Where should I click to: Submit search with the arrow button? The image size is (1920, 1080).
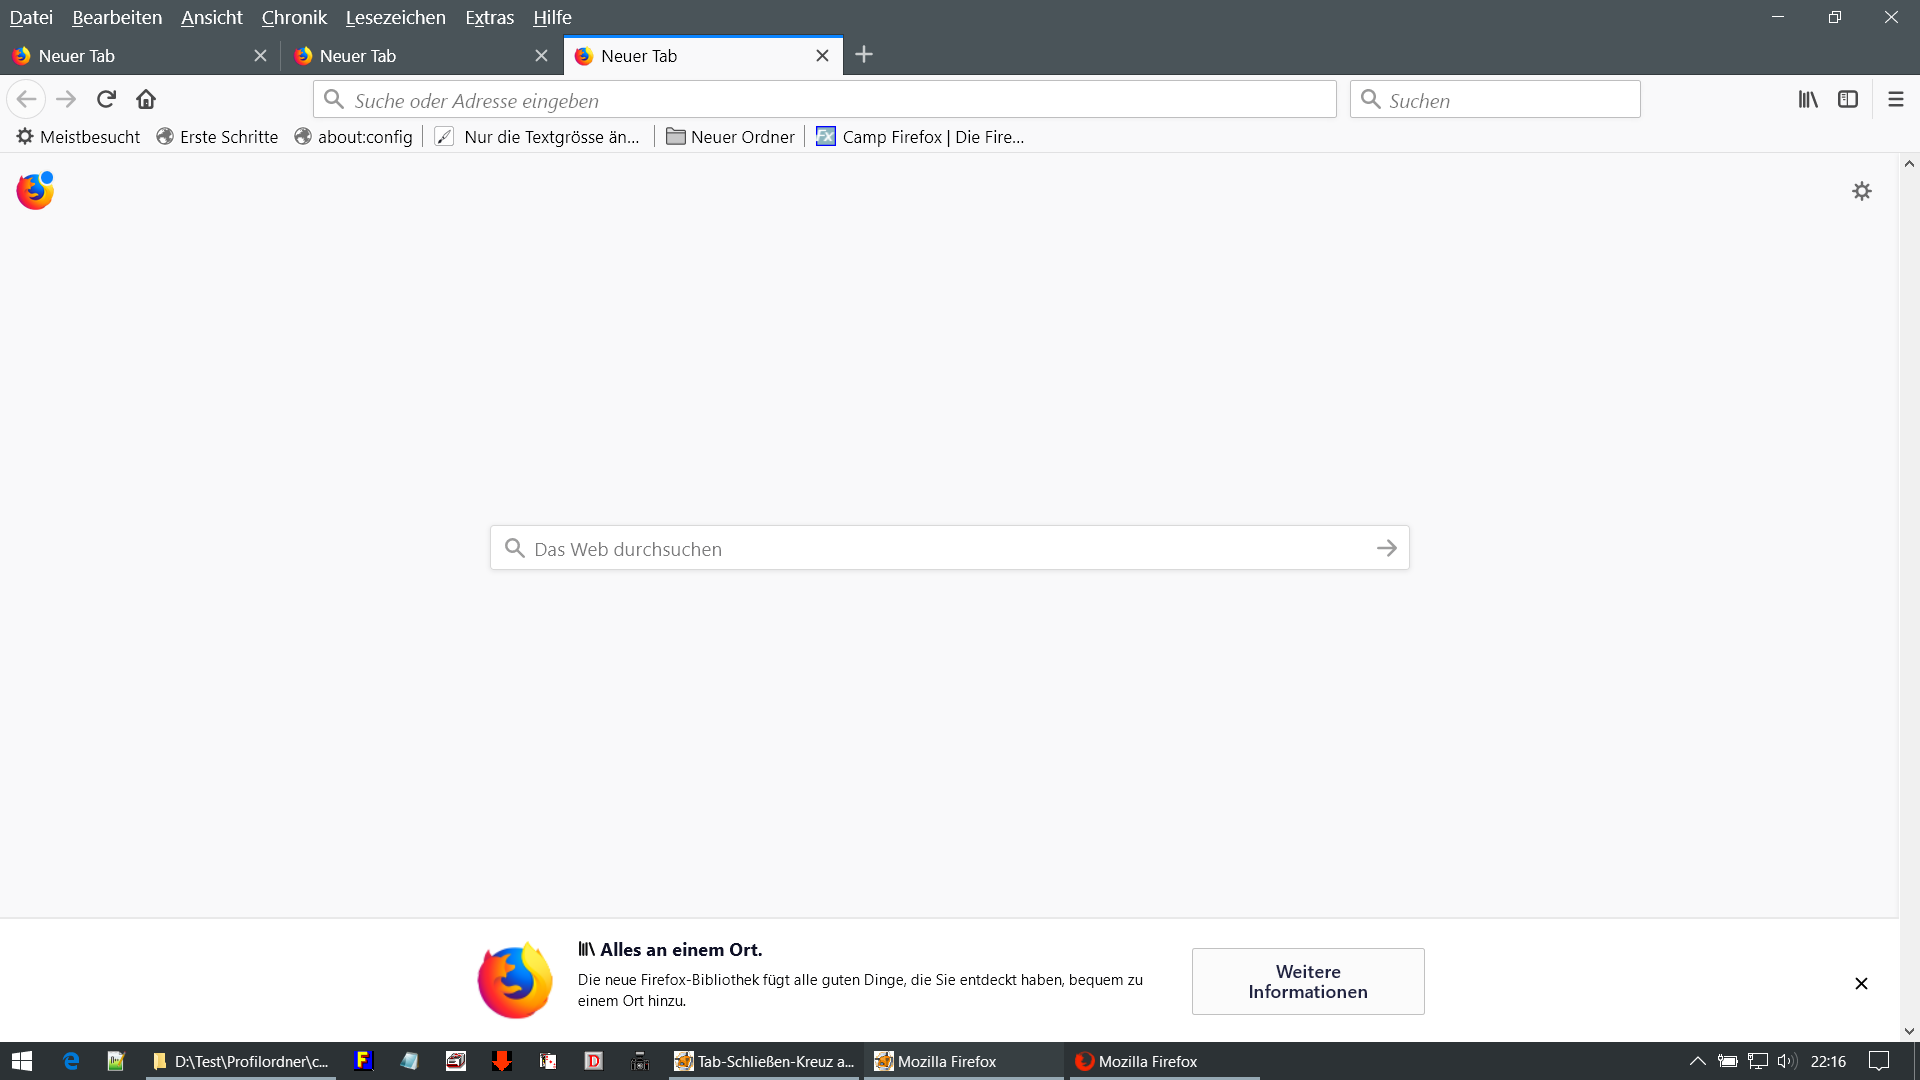click(1386, 548)
